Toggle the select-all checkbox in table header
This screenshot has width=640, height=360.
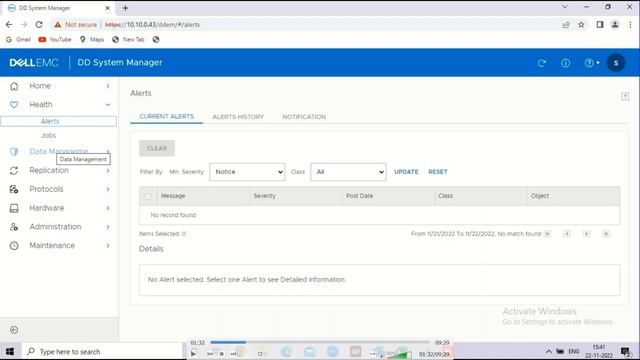tap(148, 196)
